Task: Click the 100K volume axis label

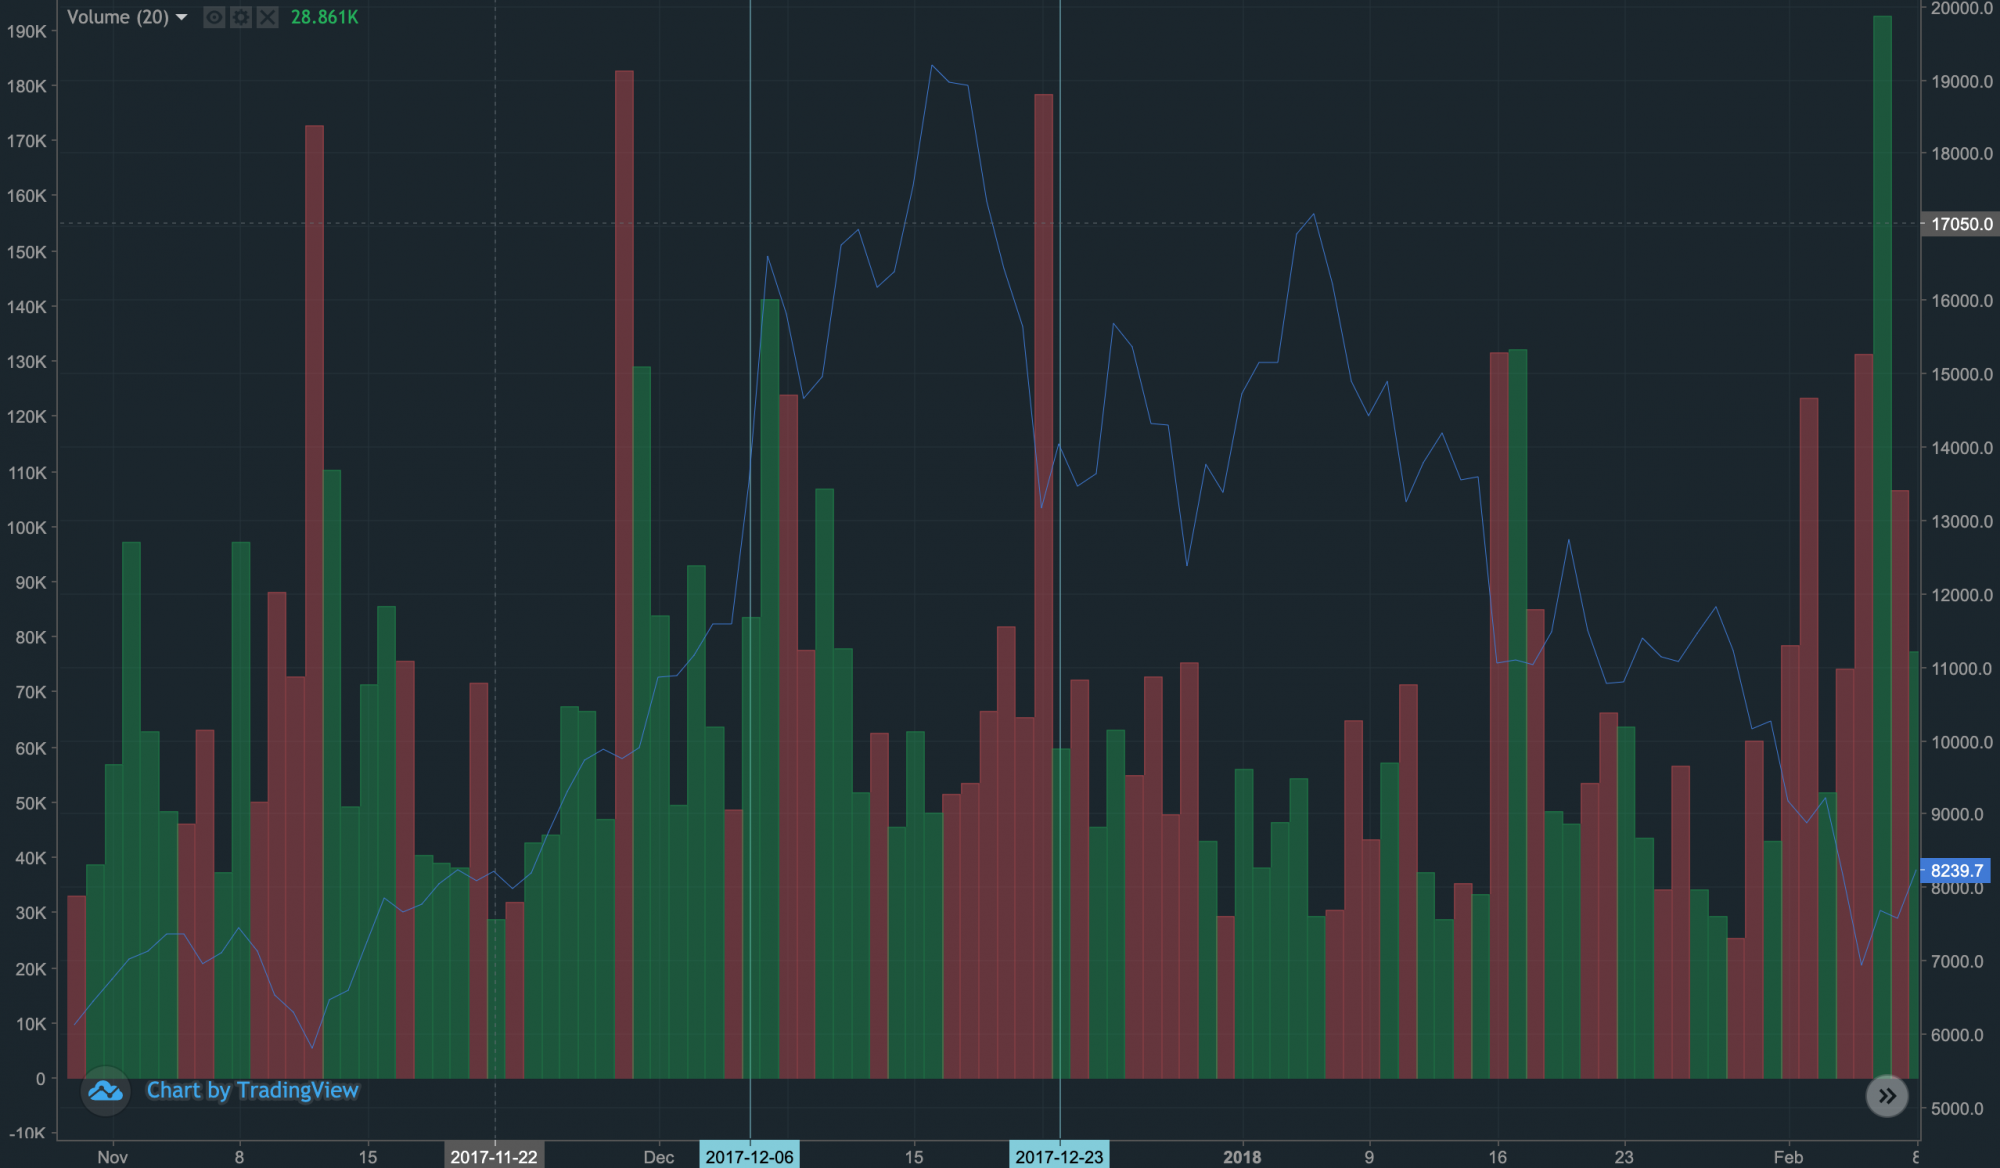Action: click(27, 527)
